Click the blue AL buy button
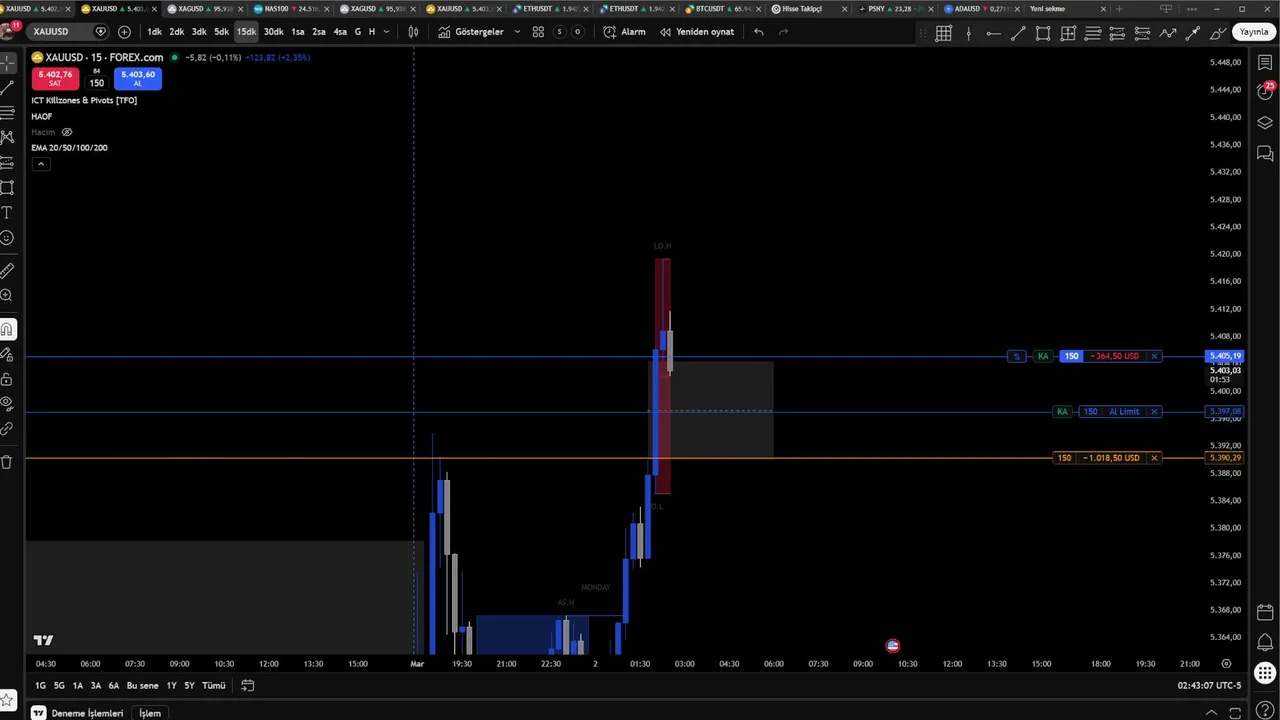Screen dimensions: 1280x720 click(137, 78)
